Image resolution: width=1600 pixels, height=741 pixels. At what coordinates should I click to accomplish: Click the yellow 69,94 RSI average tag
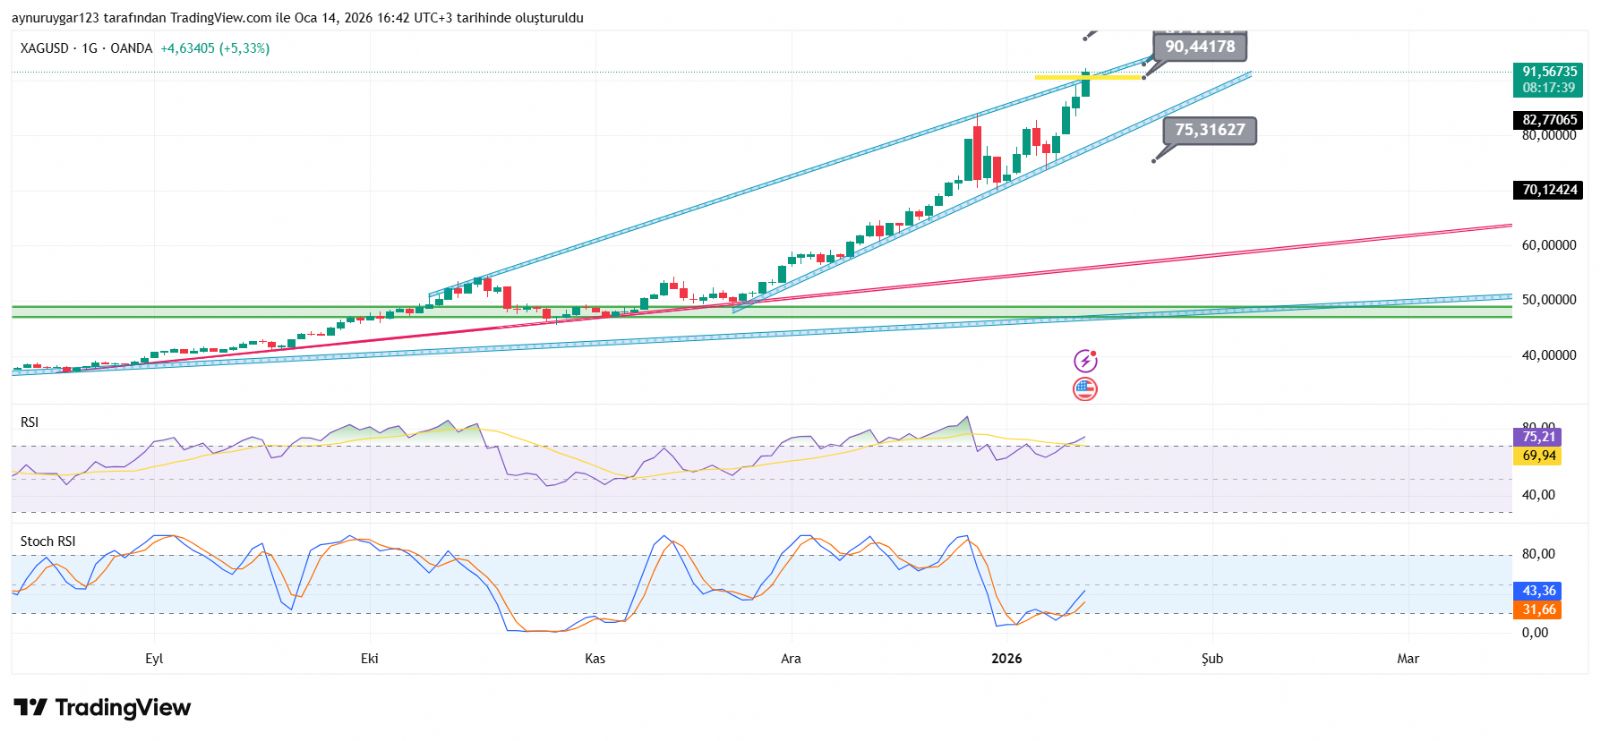[1538, 456]
